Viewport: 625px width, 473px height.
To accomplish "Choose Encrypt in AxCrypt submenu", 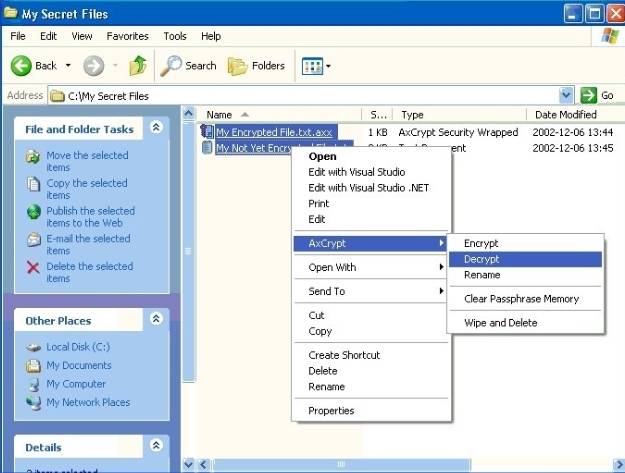I will pyautogui.click(x=525, y=243).
